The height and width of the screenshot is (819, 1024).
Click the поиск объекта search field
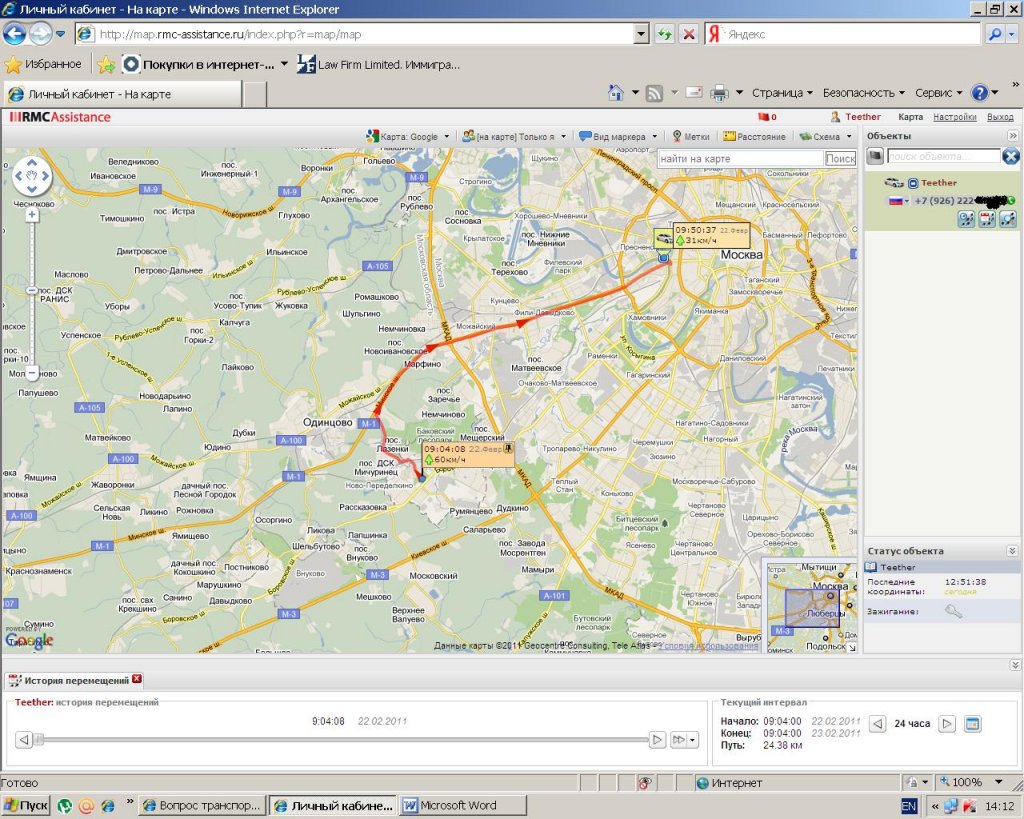pyautogui.click(x=943, y=156)
